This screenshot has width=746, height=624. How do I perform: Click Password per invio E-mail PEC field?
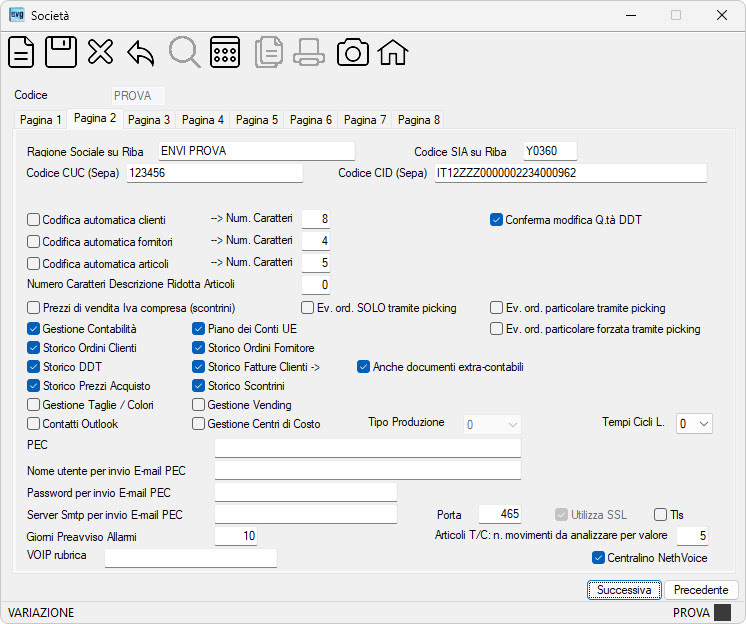click(x=305, y=492)
